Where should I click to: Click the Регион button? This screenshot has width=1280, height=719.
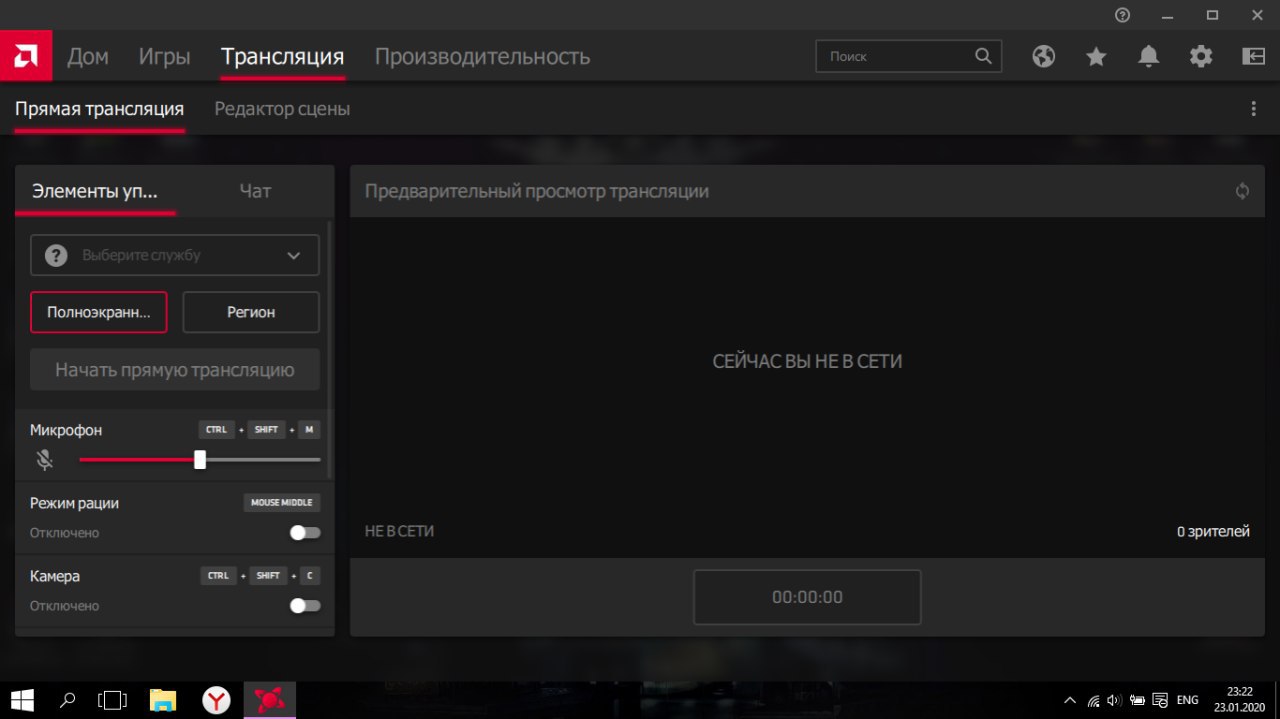(251, 312)
